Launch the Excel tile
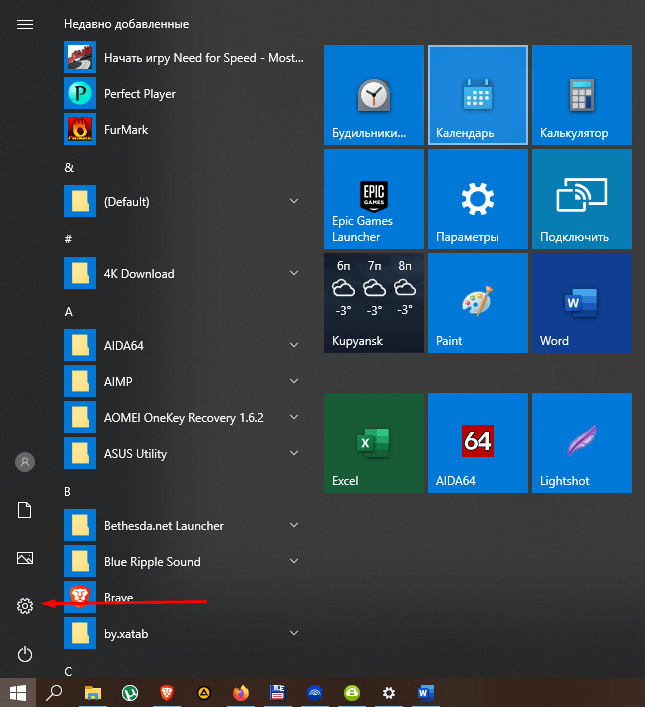The image size is (645, 707). (x=374, y=443)
